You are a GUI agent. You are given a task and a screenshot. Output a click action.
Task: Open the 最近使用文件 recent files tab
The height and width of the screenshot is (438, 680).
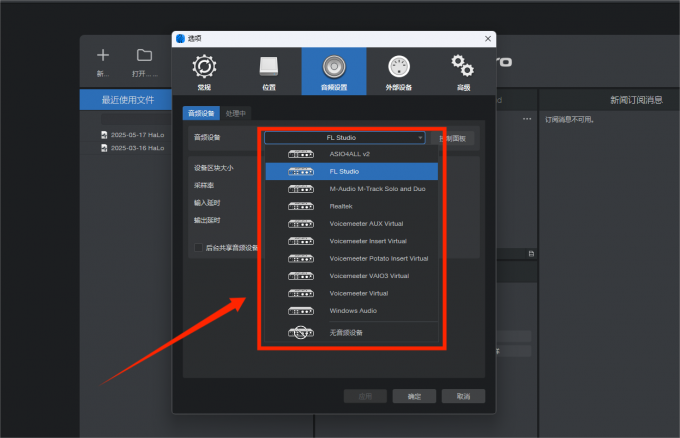(126, 100)
